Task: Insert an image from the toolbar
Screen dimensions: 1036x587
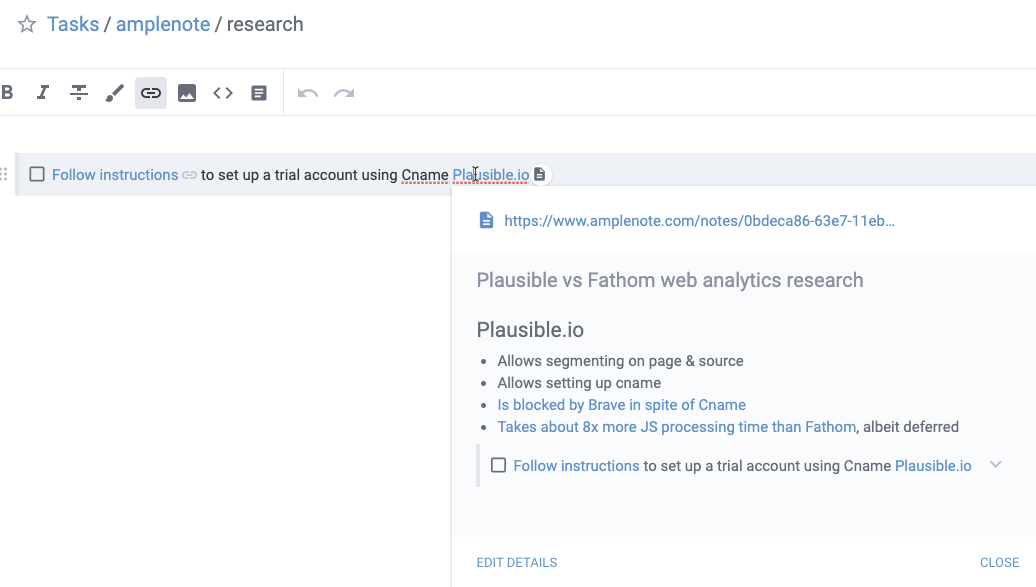Action: coord(187,93)
